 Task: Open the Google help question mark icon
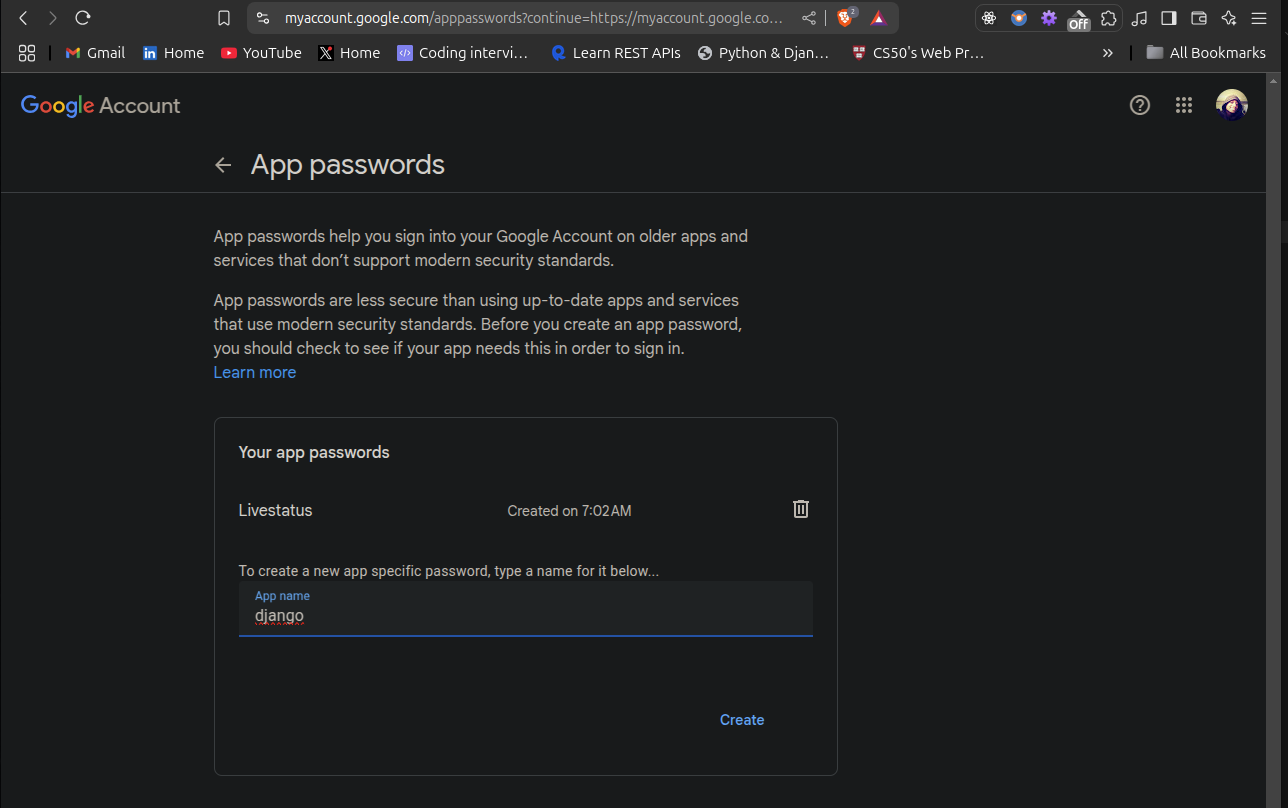tap(1140, 105)
